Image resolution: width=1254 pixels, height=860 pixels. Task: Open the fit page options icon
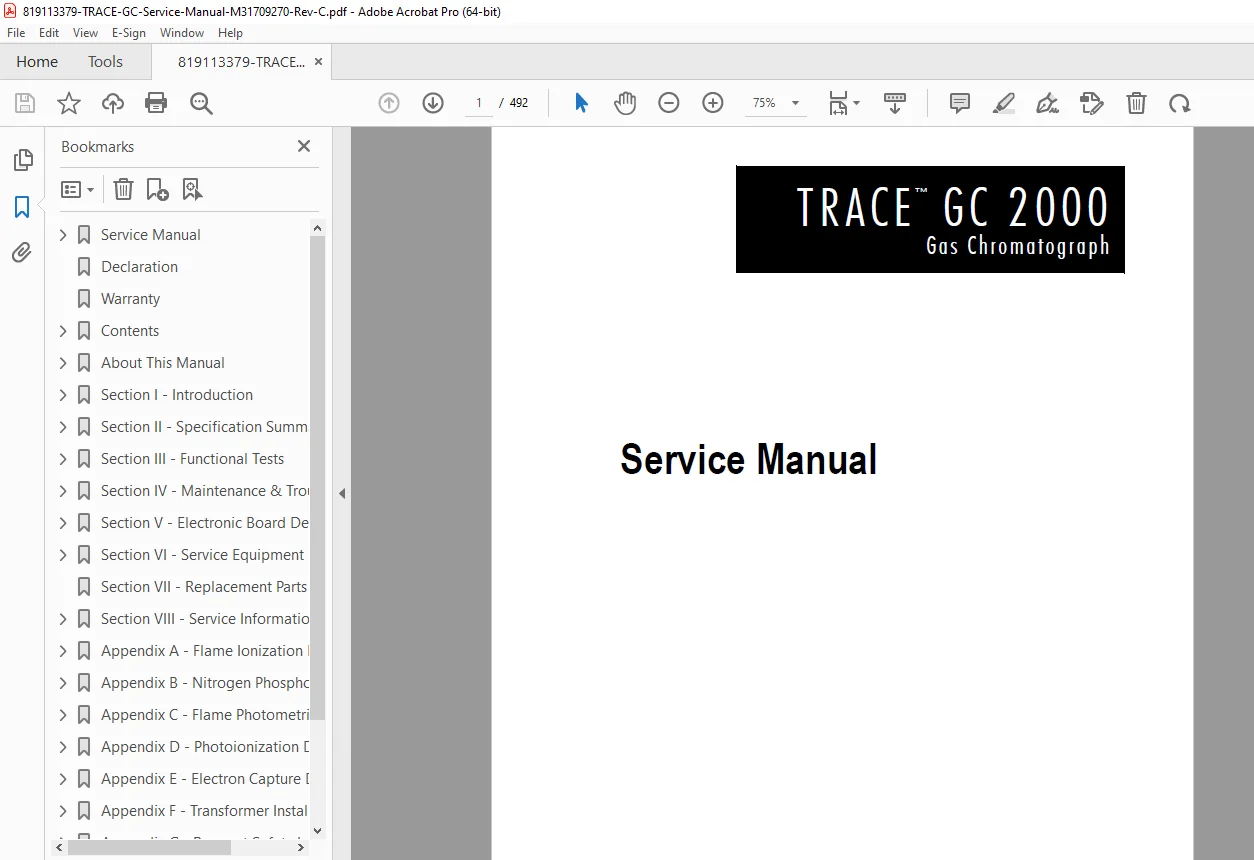click(843, 103)
